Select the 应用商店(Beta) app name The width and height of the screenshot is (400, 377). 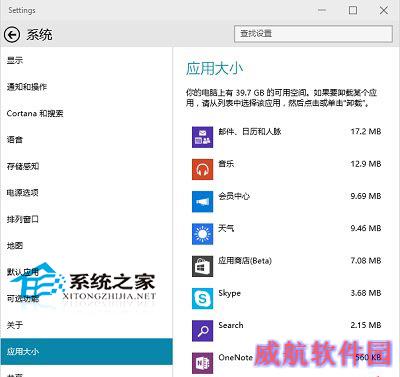(x=245, y=261)
